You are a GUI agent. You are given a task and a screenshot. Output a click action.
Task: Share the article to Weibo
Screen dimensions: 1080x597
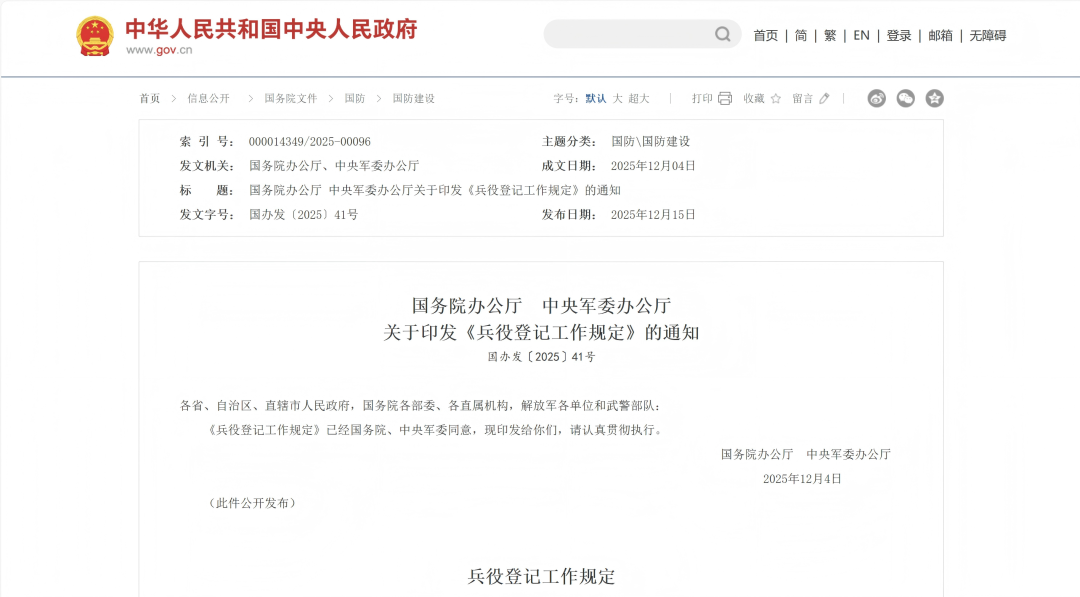coord(876,98)
